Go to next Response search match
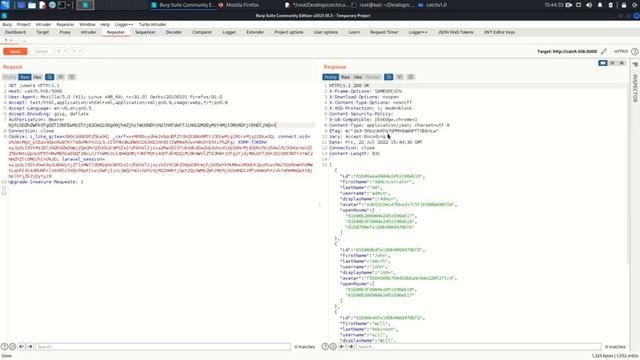The width and height of the screenshot is (640, 360). click(x=351, y=347)
